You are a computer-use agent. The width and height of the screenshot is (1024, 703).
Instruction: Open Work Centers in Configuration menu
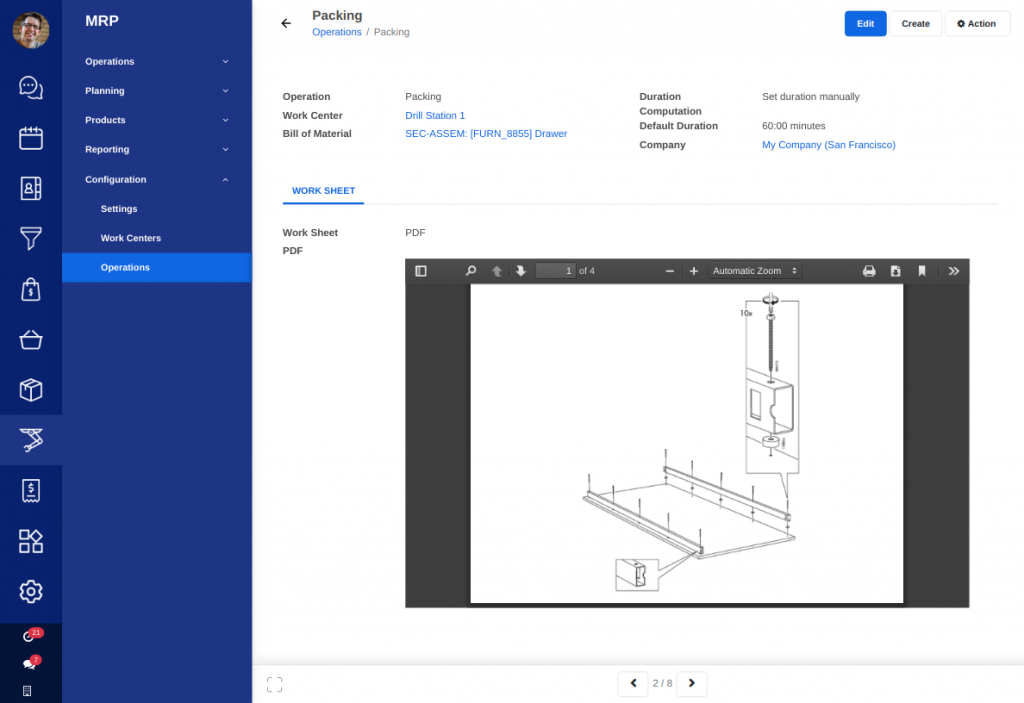click(x=131, y=238)
